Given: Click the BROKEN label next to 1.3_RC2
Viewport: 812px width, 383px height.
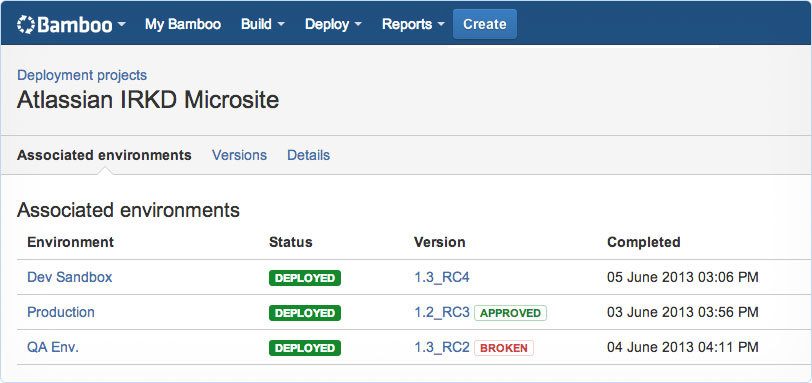Looking at the screenshot, I should (504, 348).
